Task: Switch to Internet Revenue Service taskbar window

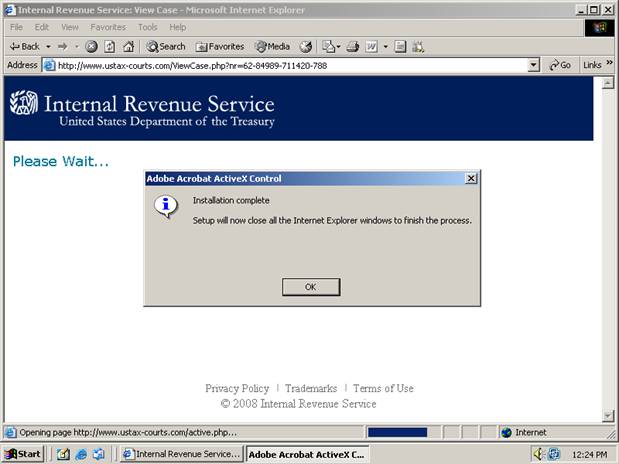Action: [x=182, y=454]
